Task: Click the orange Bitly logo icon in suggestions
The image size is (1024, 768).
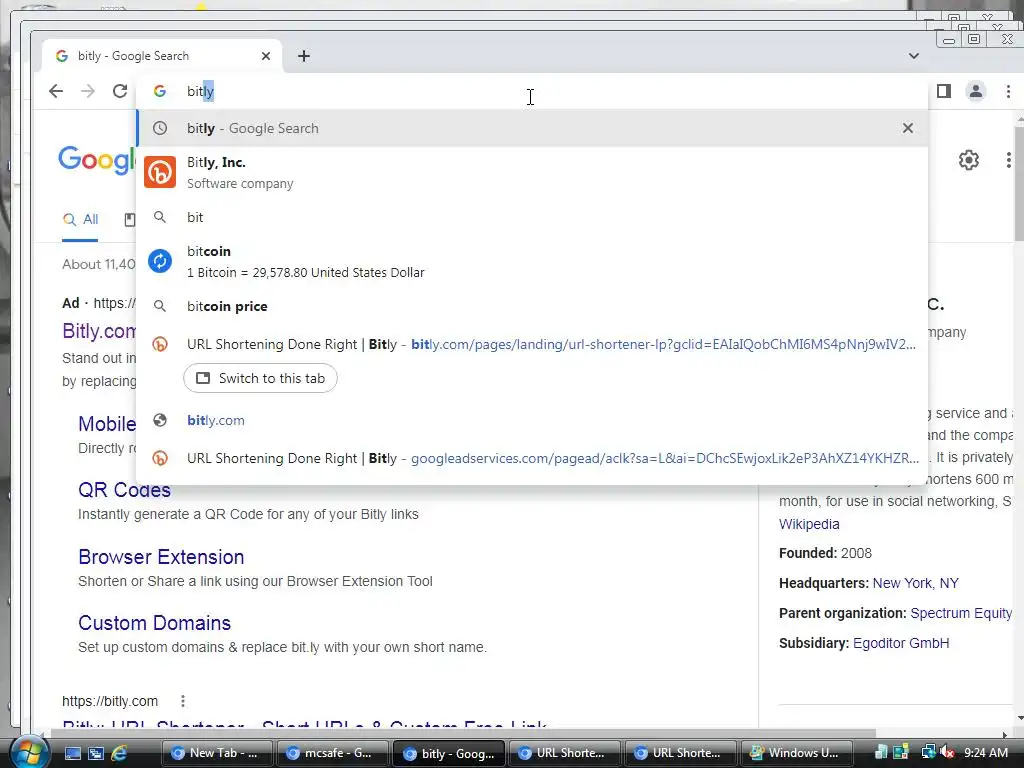Action: pos(160,172)
